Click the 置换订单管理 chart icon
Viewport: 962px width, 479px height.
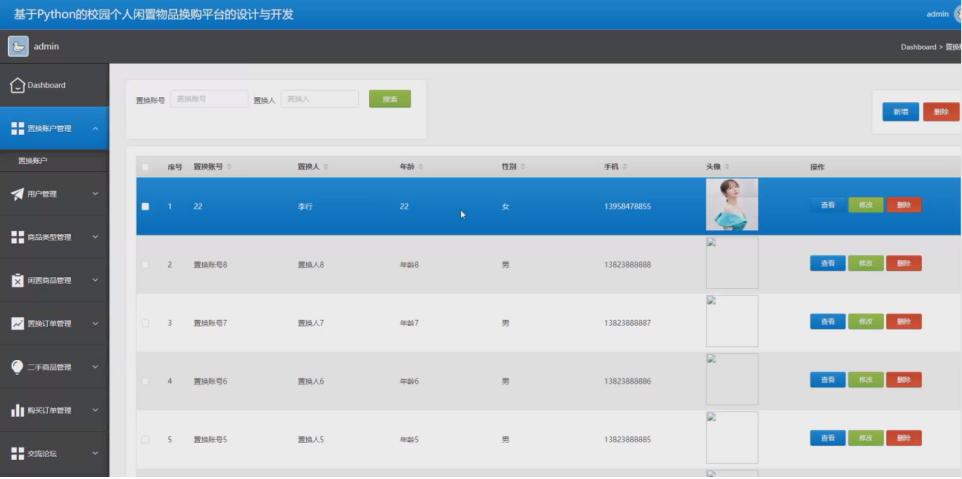pyautogui.click(x=17, y=323)
